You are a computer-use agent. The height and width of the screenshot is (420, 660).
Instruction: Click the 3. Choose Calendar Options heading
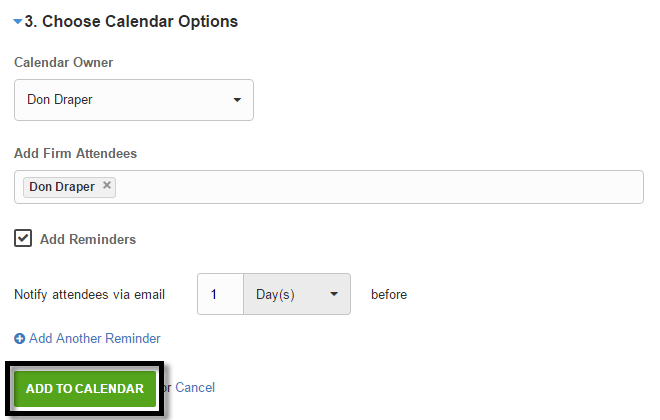[131, 21]
